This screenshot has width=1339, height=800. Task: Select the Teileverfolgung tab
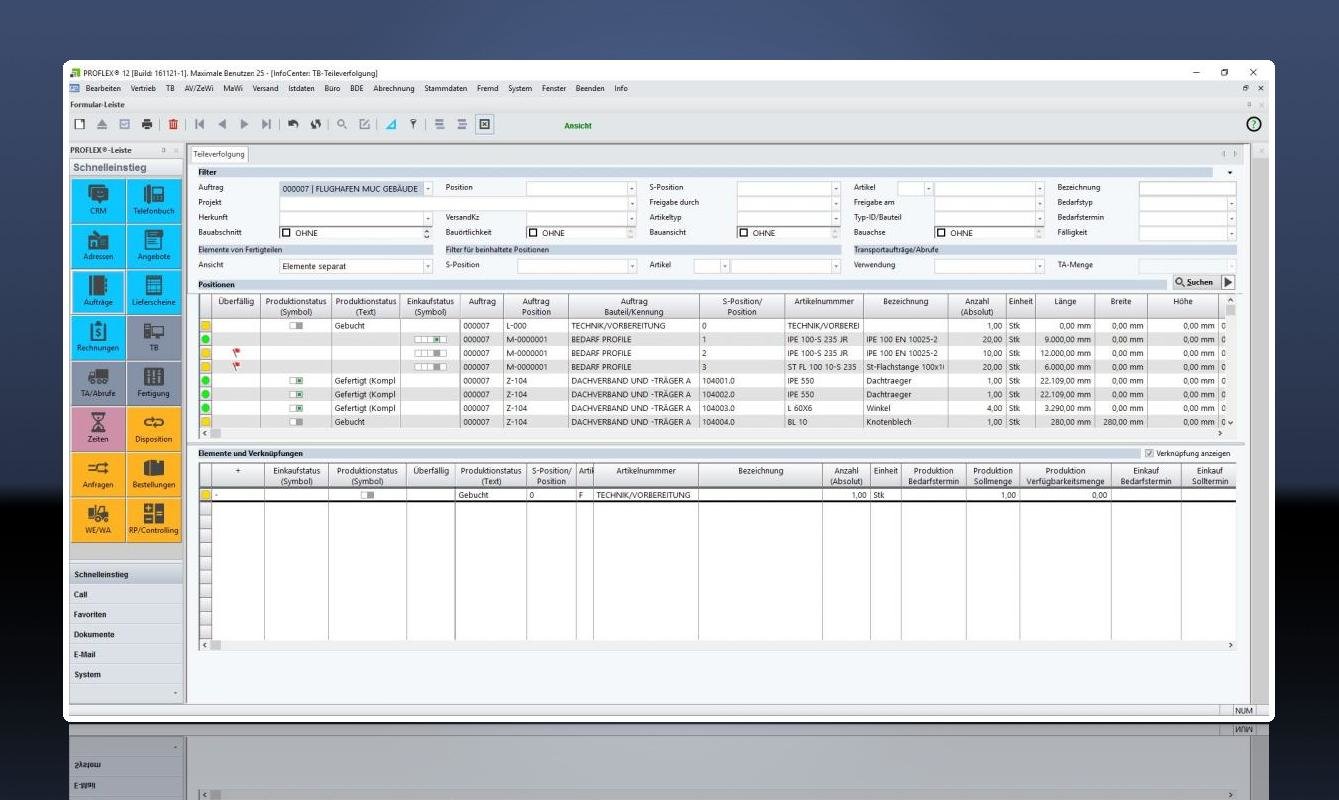[218, 154]
